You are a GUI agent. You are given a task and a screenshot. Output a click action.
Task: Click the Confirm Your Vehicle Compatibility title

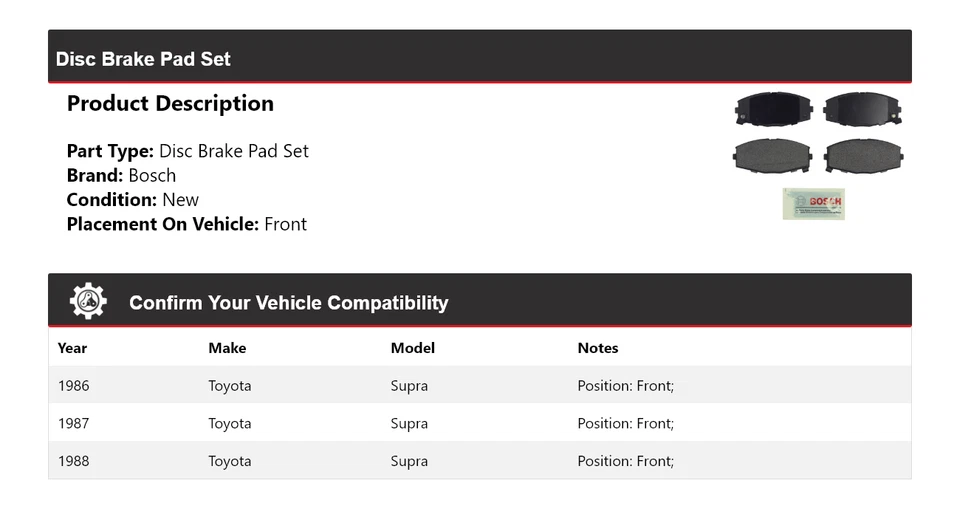(288, 303)
